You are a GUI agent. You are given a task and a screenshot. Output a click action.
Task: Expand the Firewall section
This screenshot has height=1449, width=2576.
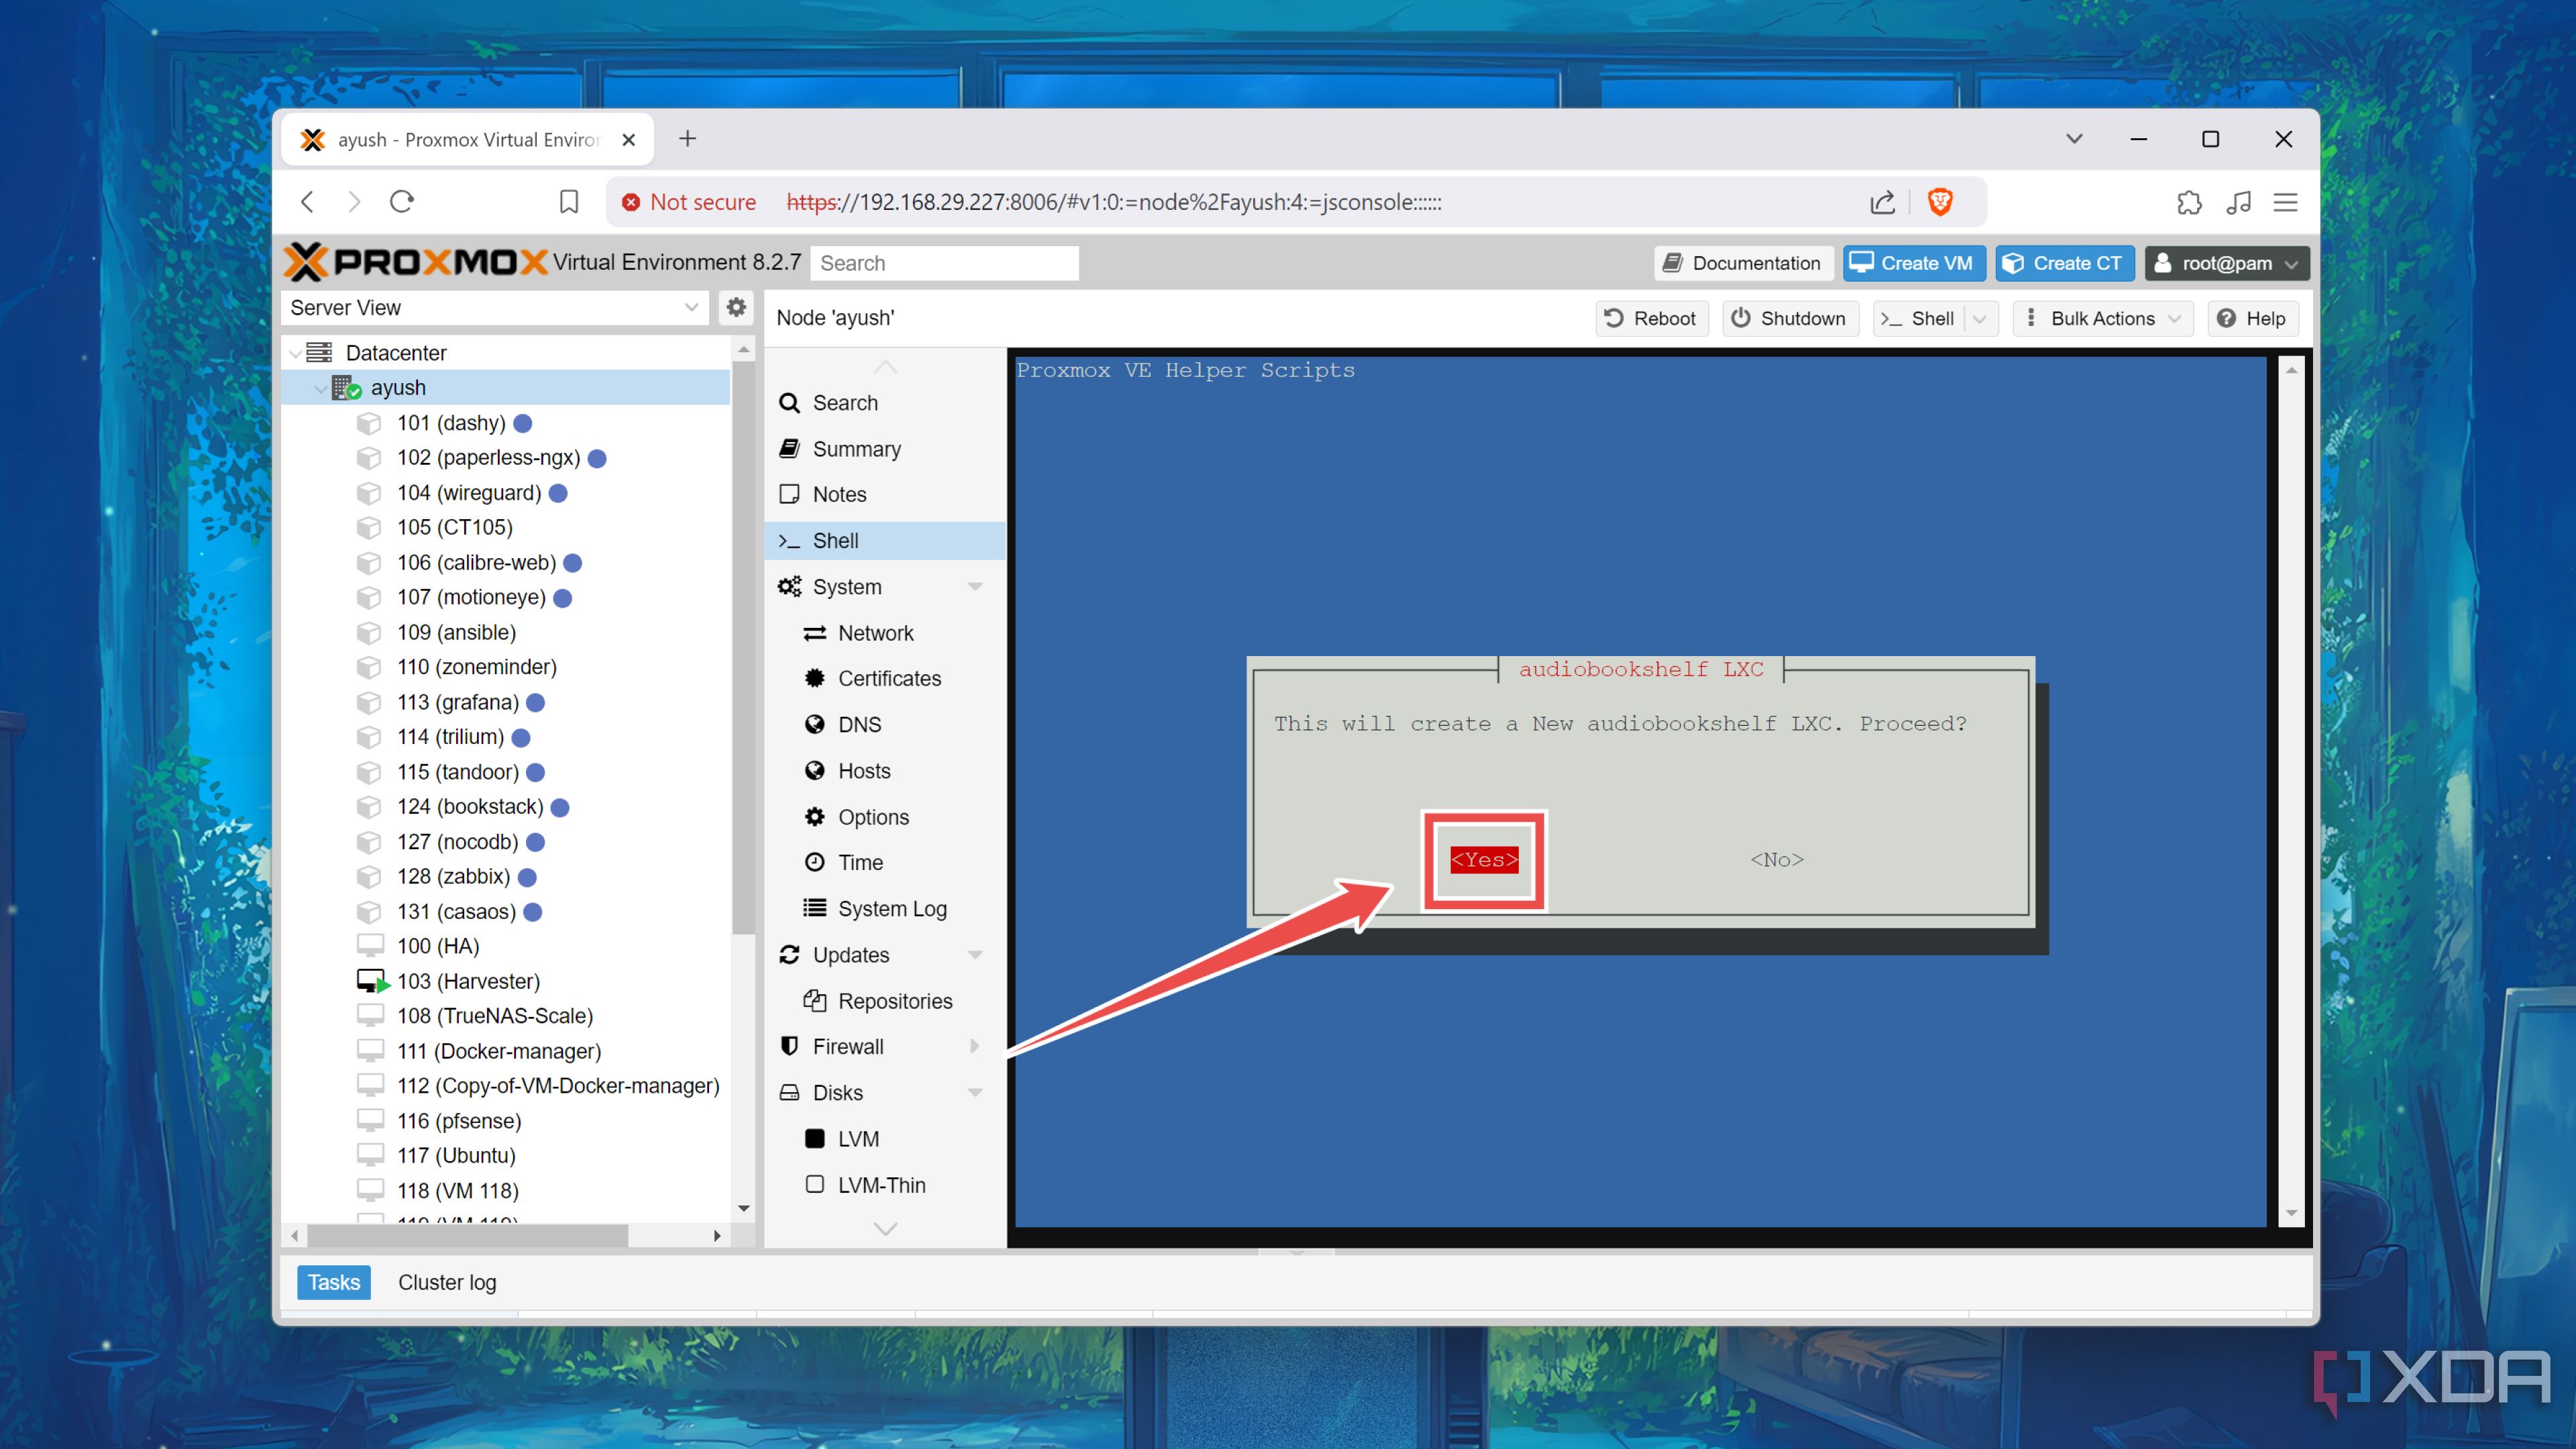[975, 1046]
